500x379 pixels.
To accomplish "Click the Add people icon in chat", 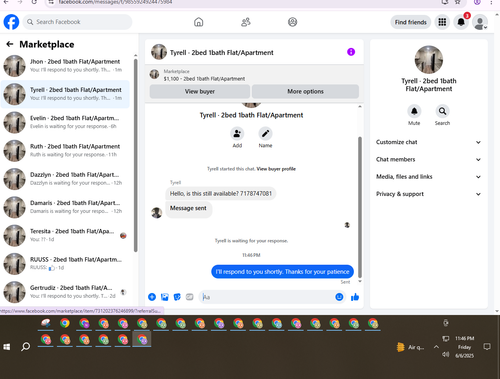I will [x=237, y=134].
